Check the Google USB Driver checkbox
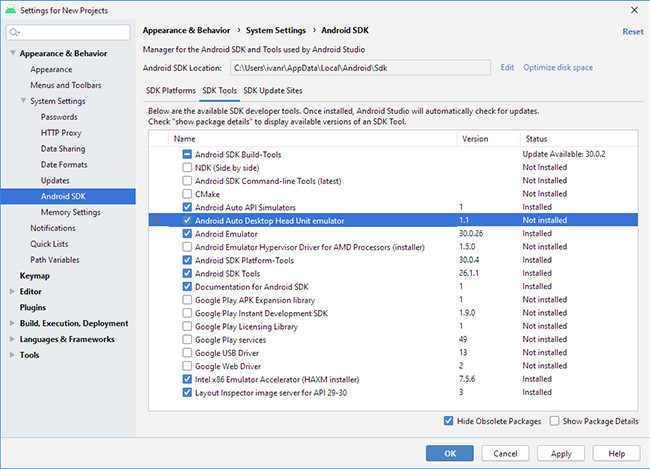The width and height of the screenshot is (650, 469). pyautogui.click(x=187, y=352)
